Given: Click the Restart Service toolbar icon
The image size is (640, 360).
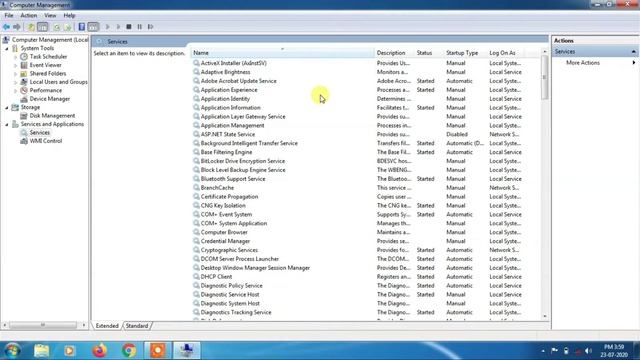Looking at the screenshot, I should click(x=151, y=27).
